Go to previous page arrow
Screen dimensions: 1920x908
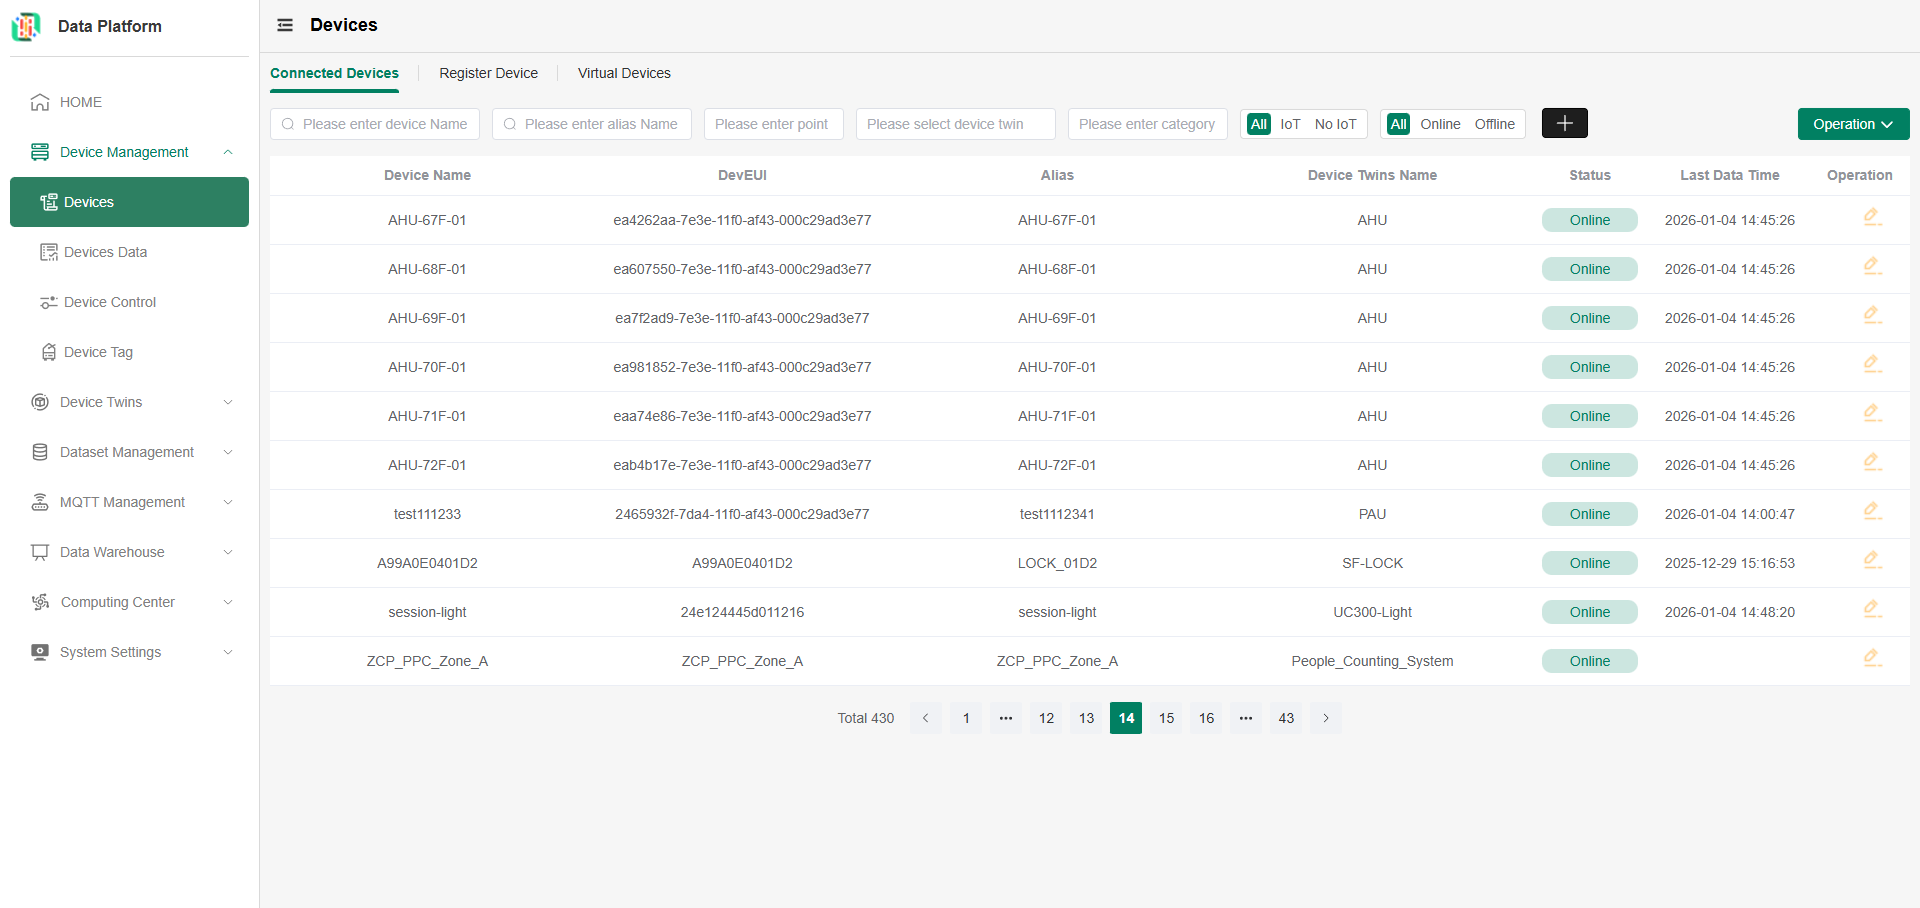pos(926,718)
